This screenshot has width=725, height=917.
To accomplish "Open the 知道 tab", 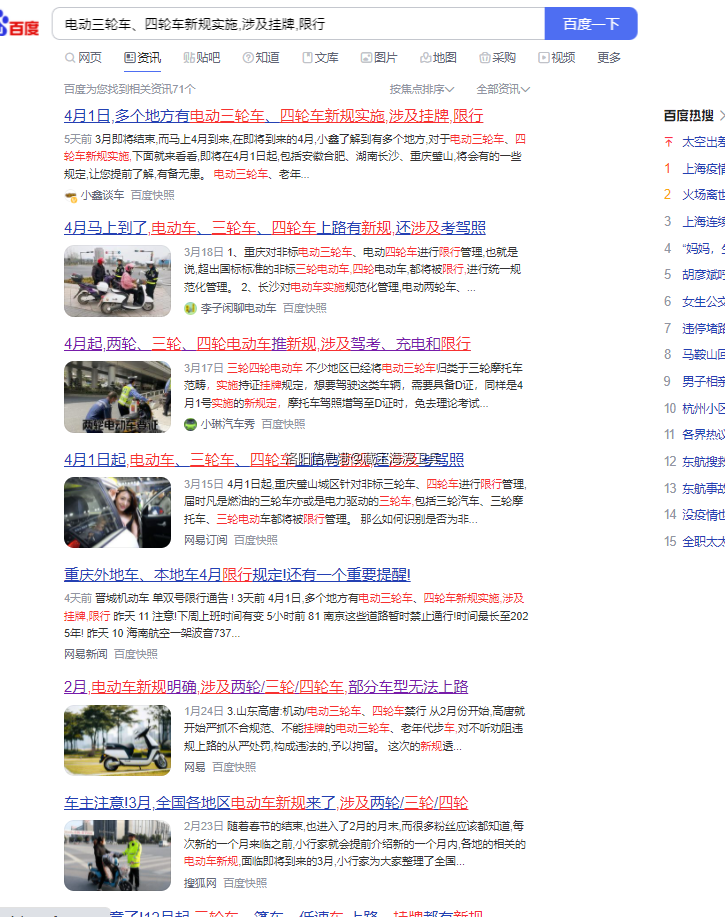I will pos(261,57).
